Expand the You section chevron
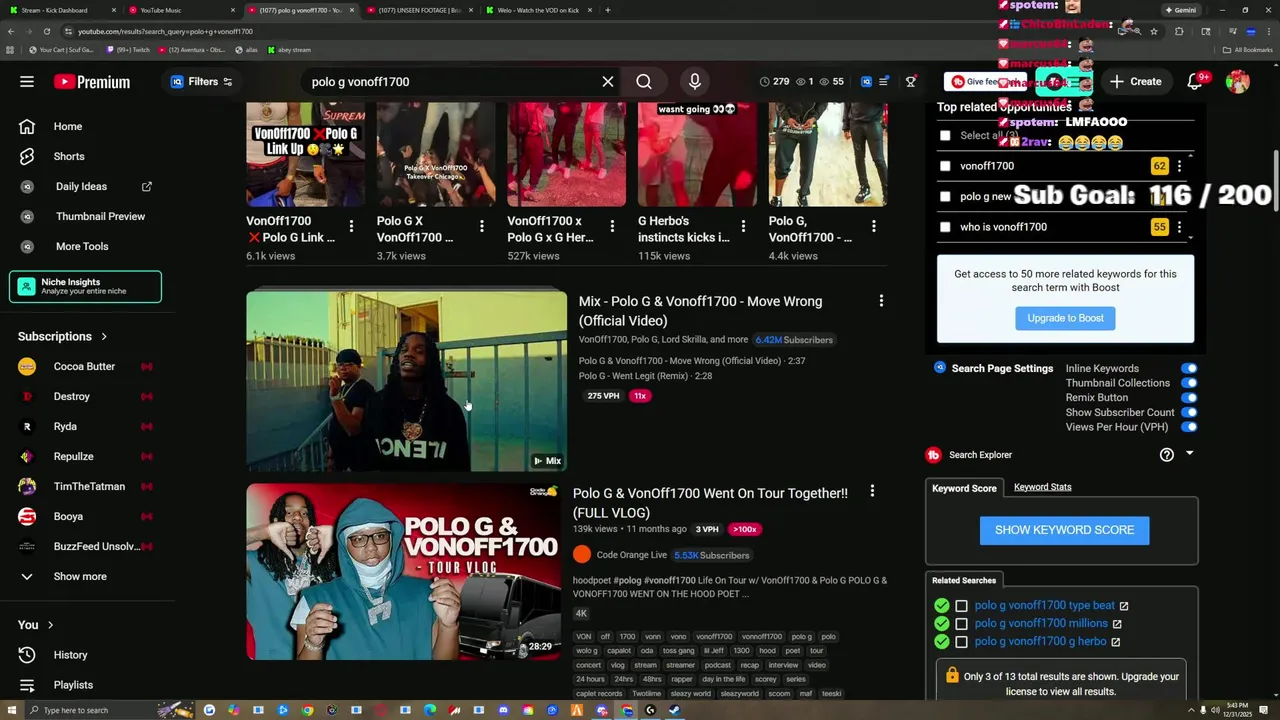Viewport: 1280px width, 720px height. coord(51,625)
